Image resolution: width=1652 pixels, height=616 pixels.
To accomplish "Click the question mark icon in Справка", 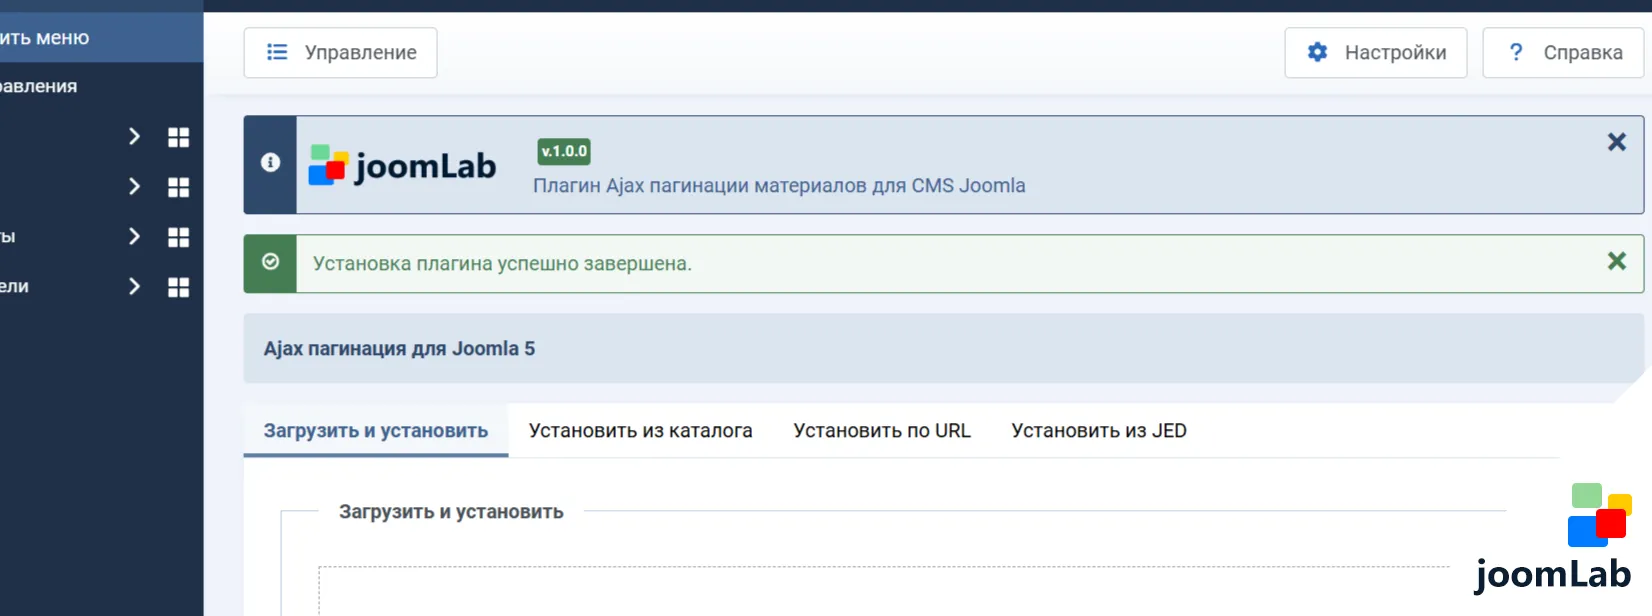I will 1516,52.
